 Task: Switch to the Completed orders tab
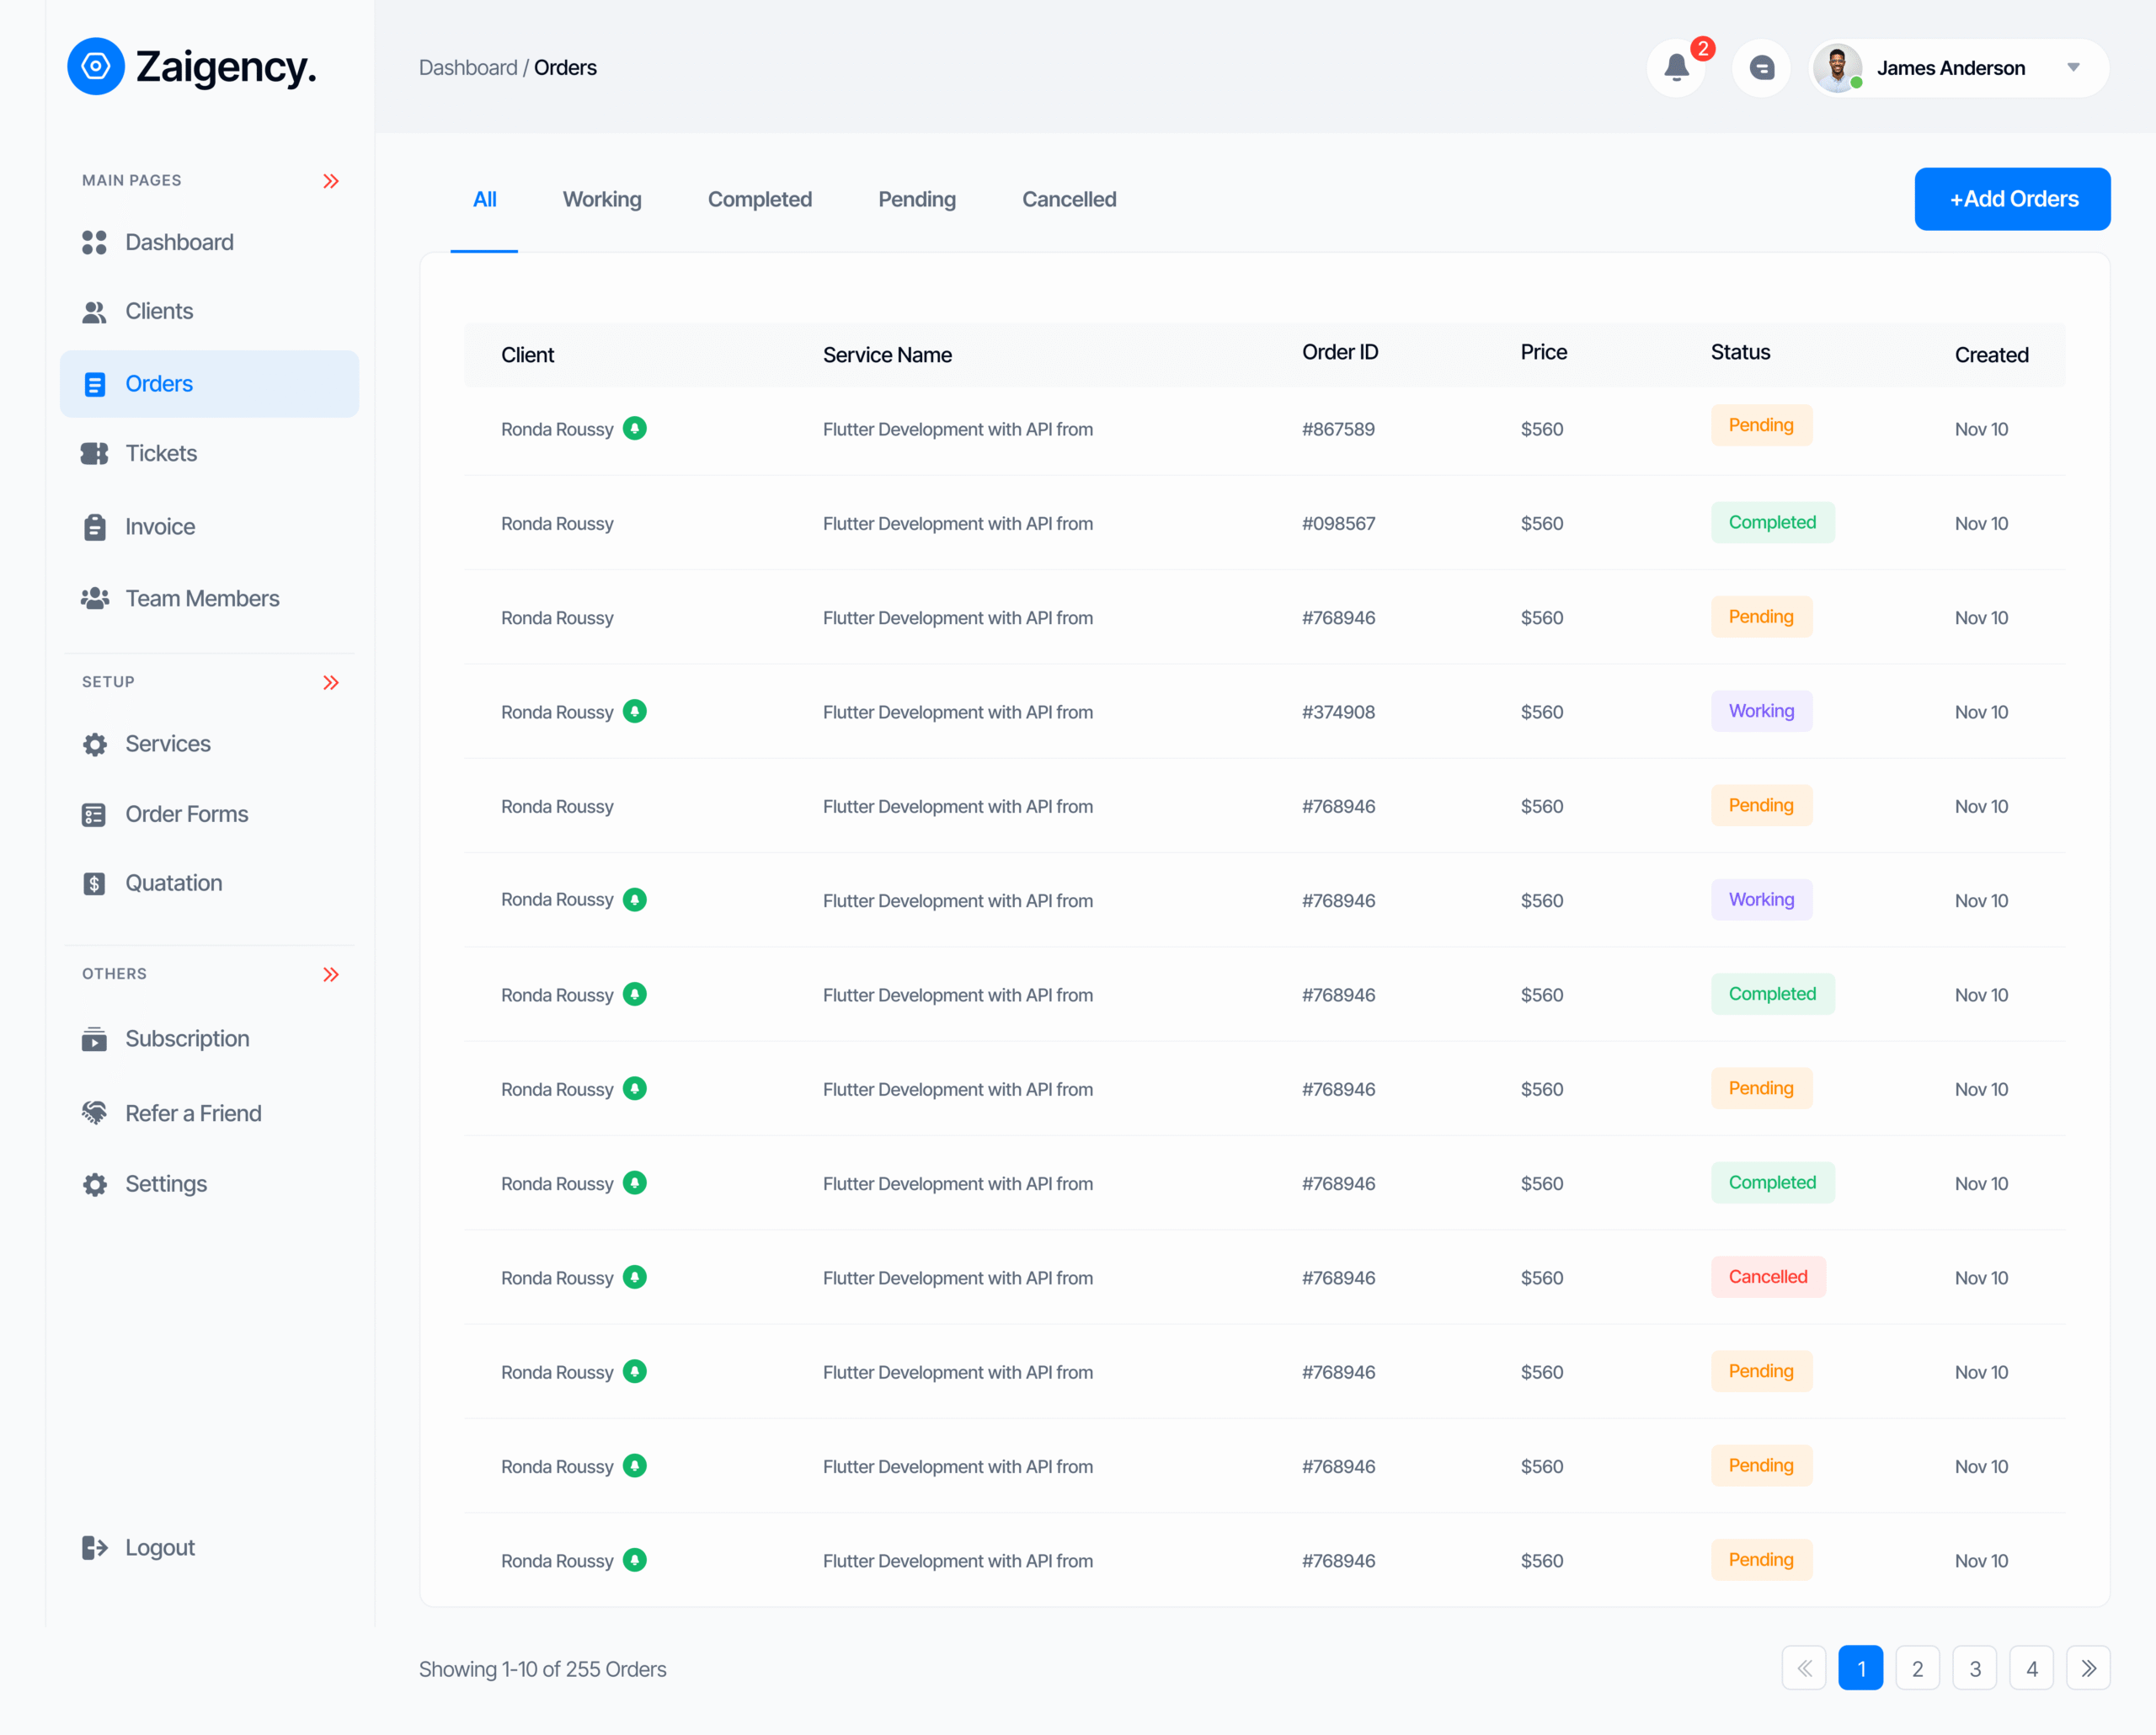[759, 200]
